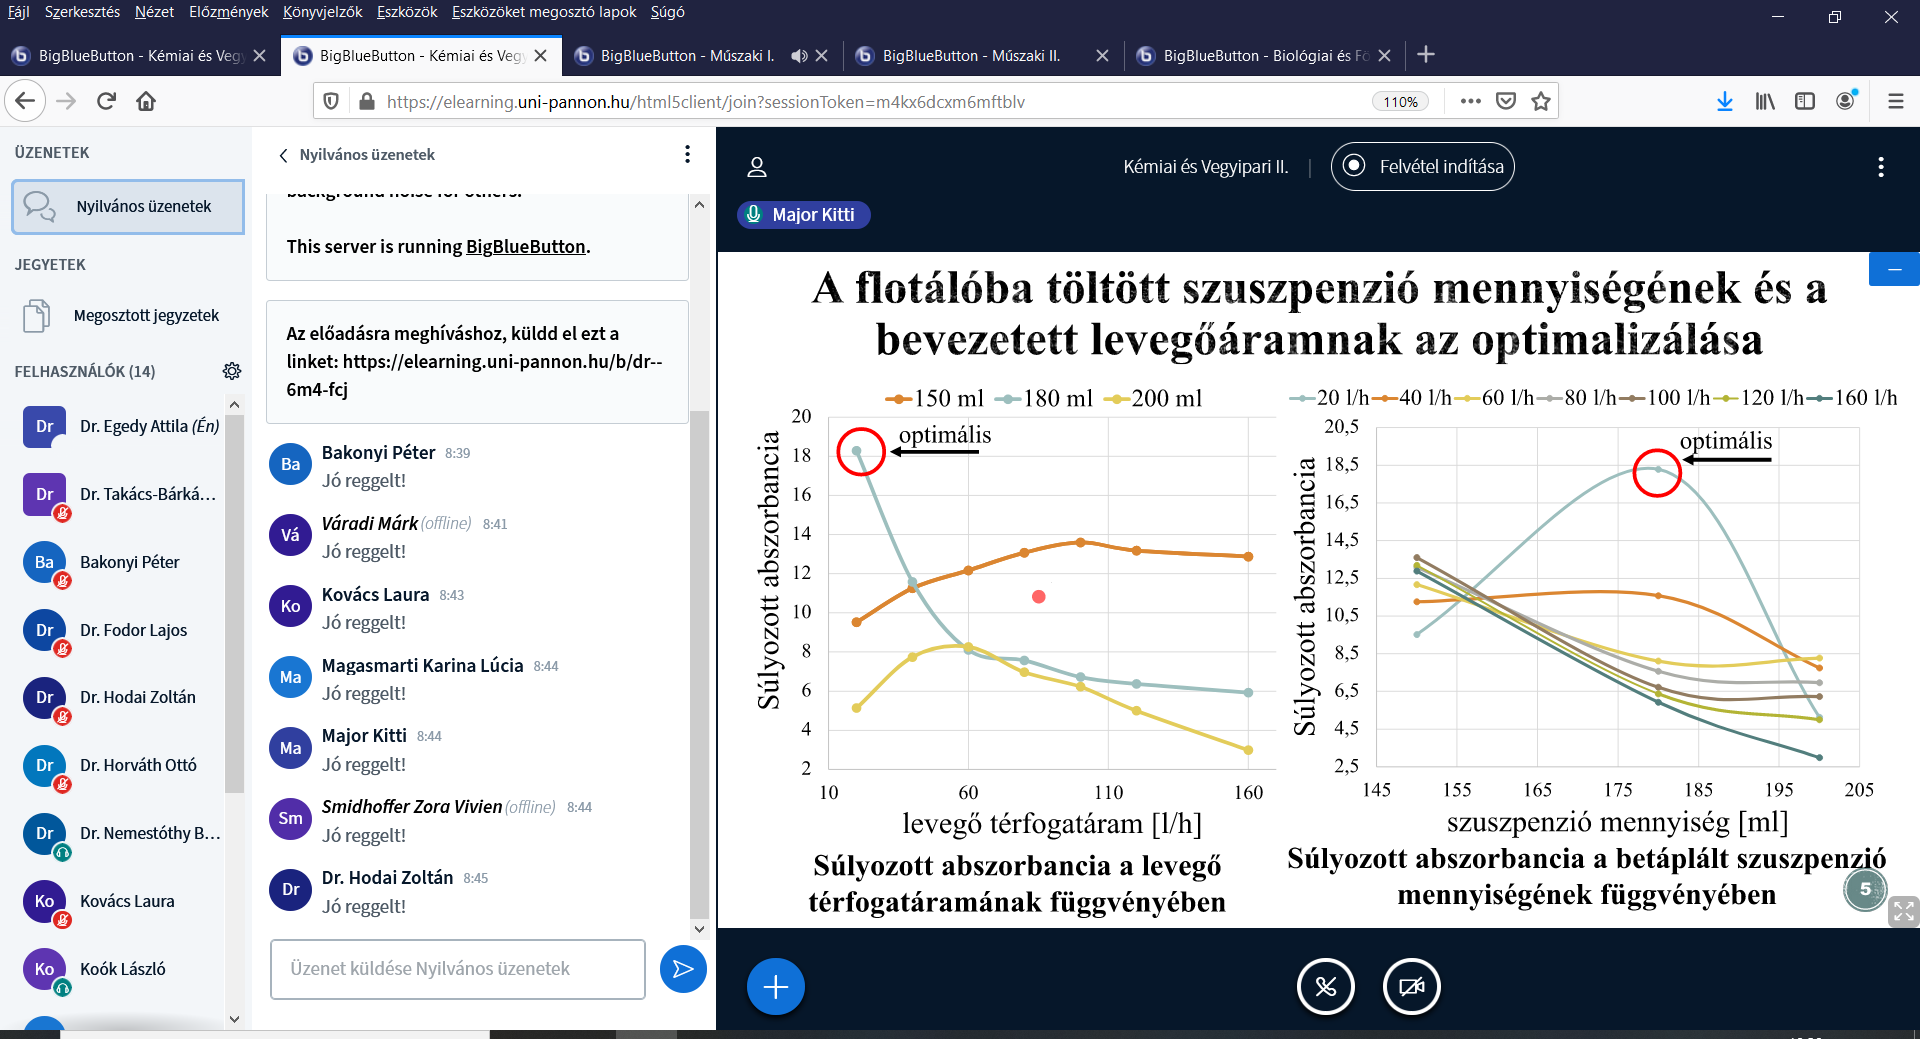The width and height of the screenshot is (1920, 1039).
Task: Open the session options menu, top right
Action: click(1880, 167)
